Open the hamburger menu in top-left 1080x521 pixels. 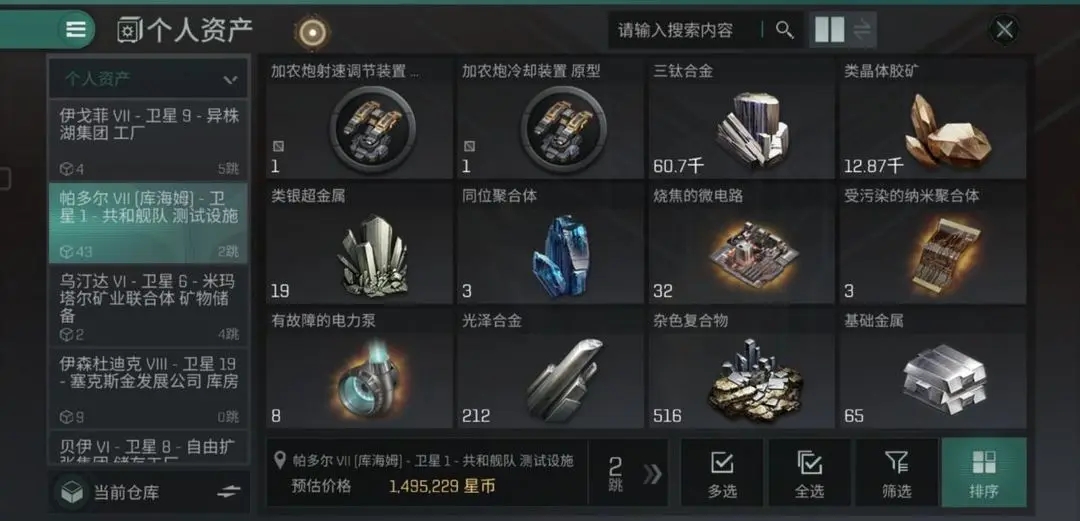(76, 30)
